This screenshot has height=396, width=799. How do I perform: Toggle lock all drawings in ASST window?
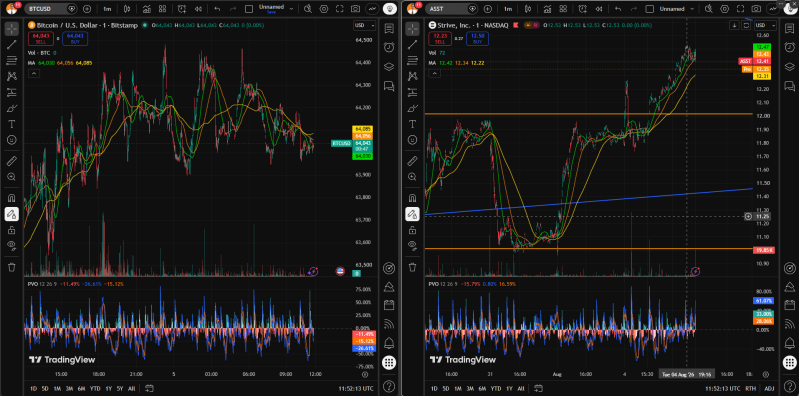point(412,230)
